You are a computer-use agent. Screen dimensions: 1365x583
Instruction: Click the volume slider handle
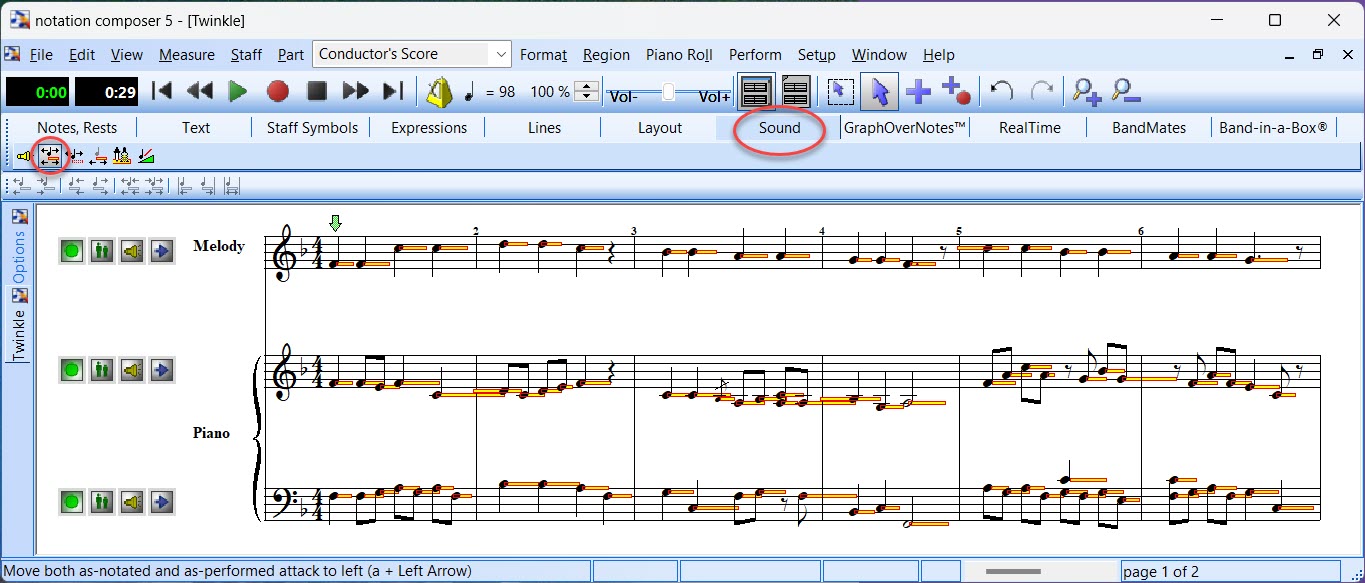668,92
